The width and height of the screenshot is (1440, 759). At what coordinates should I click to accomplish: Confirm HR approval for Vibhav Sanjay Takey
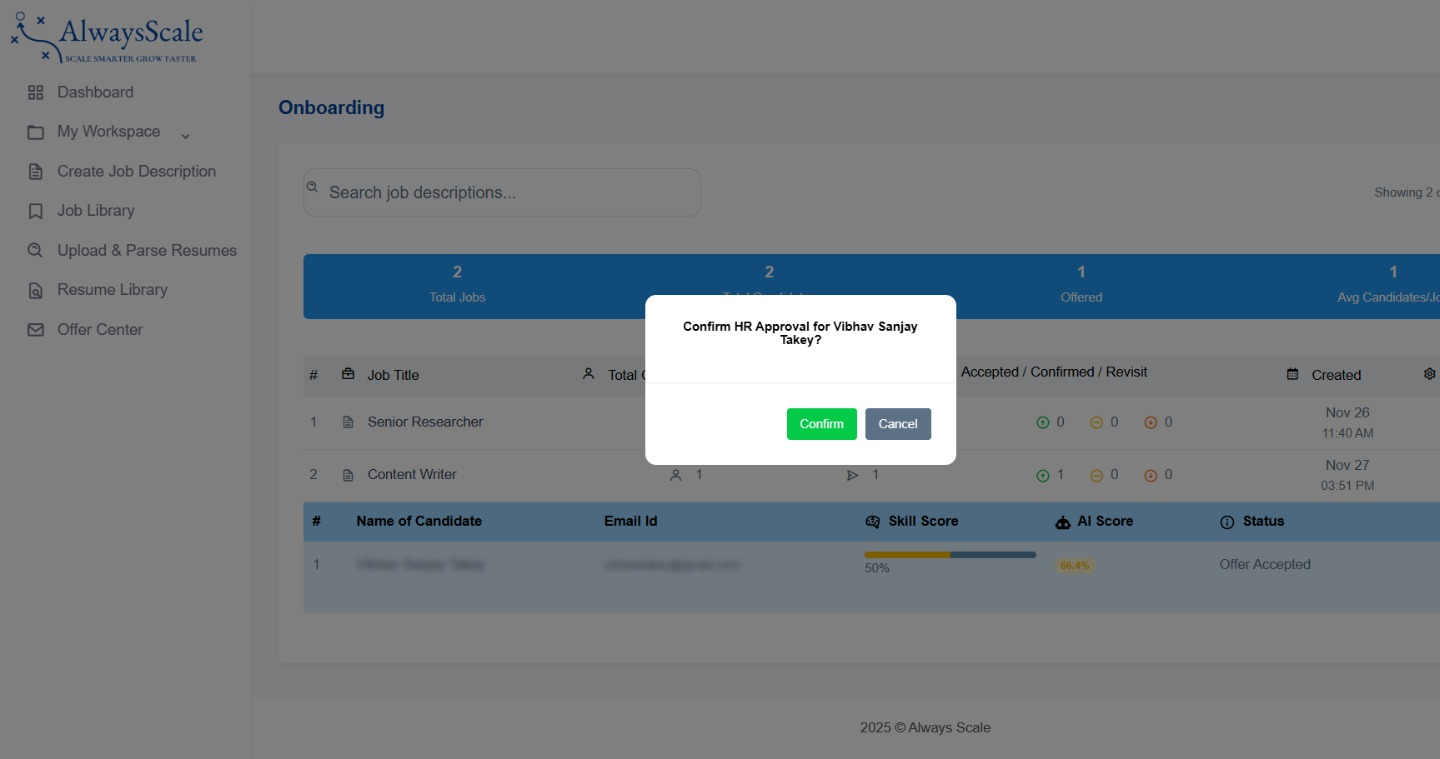point(821,424)
